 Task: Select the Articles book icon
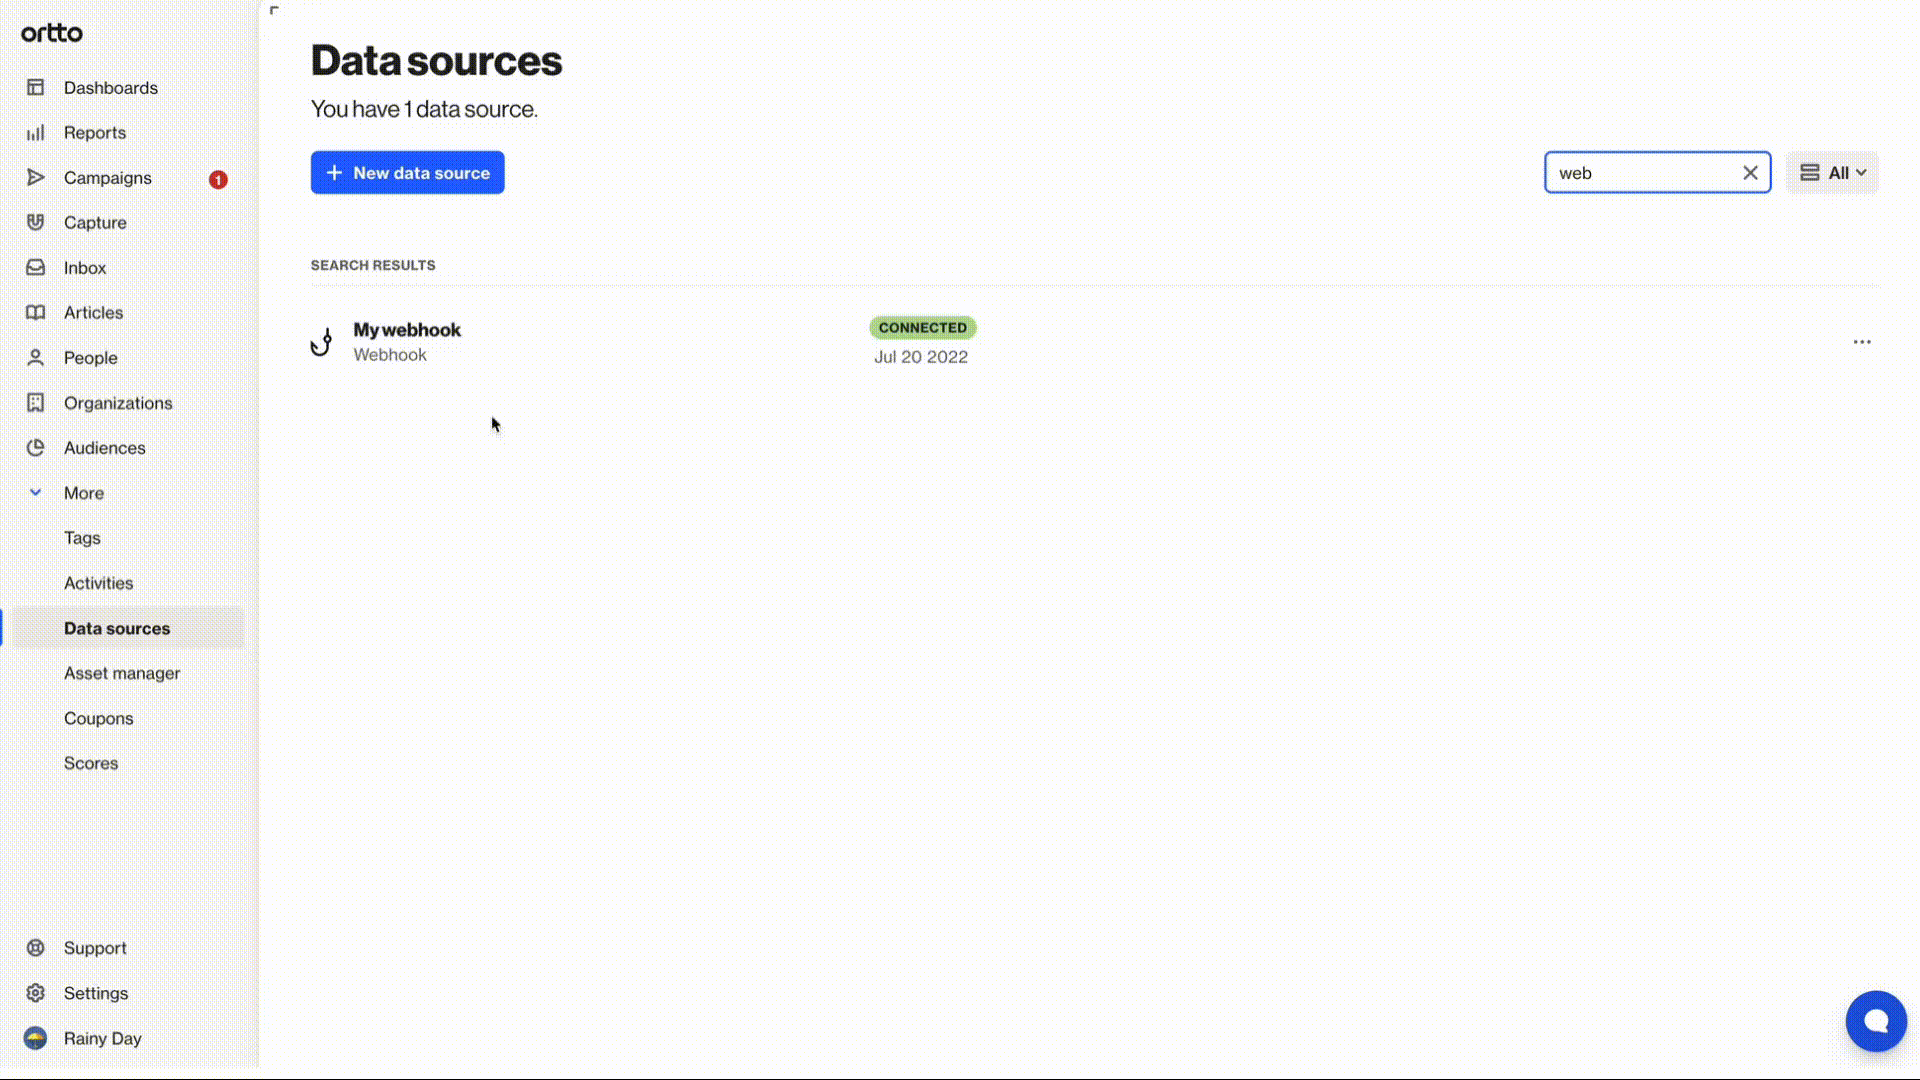(x=36, y=312)
